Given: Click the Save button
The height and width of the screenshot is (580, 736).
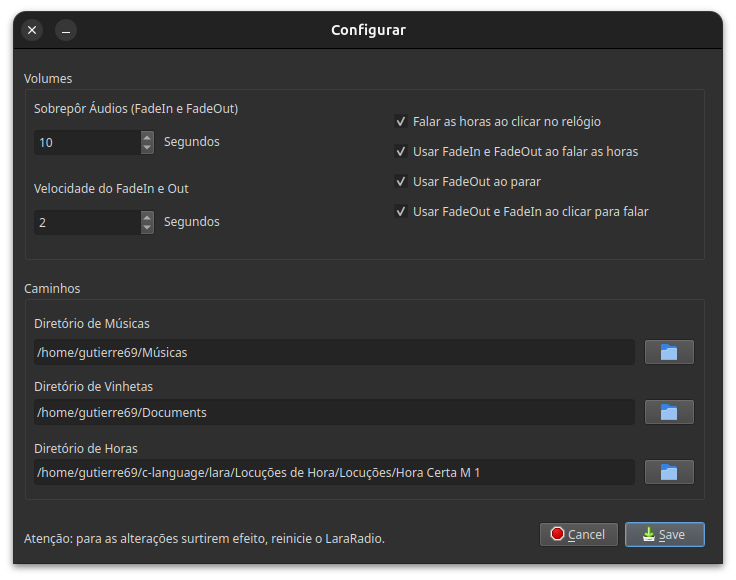Looking at the screenshot, I should 665,534.
